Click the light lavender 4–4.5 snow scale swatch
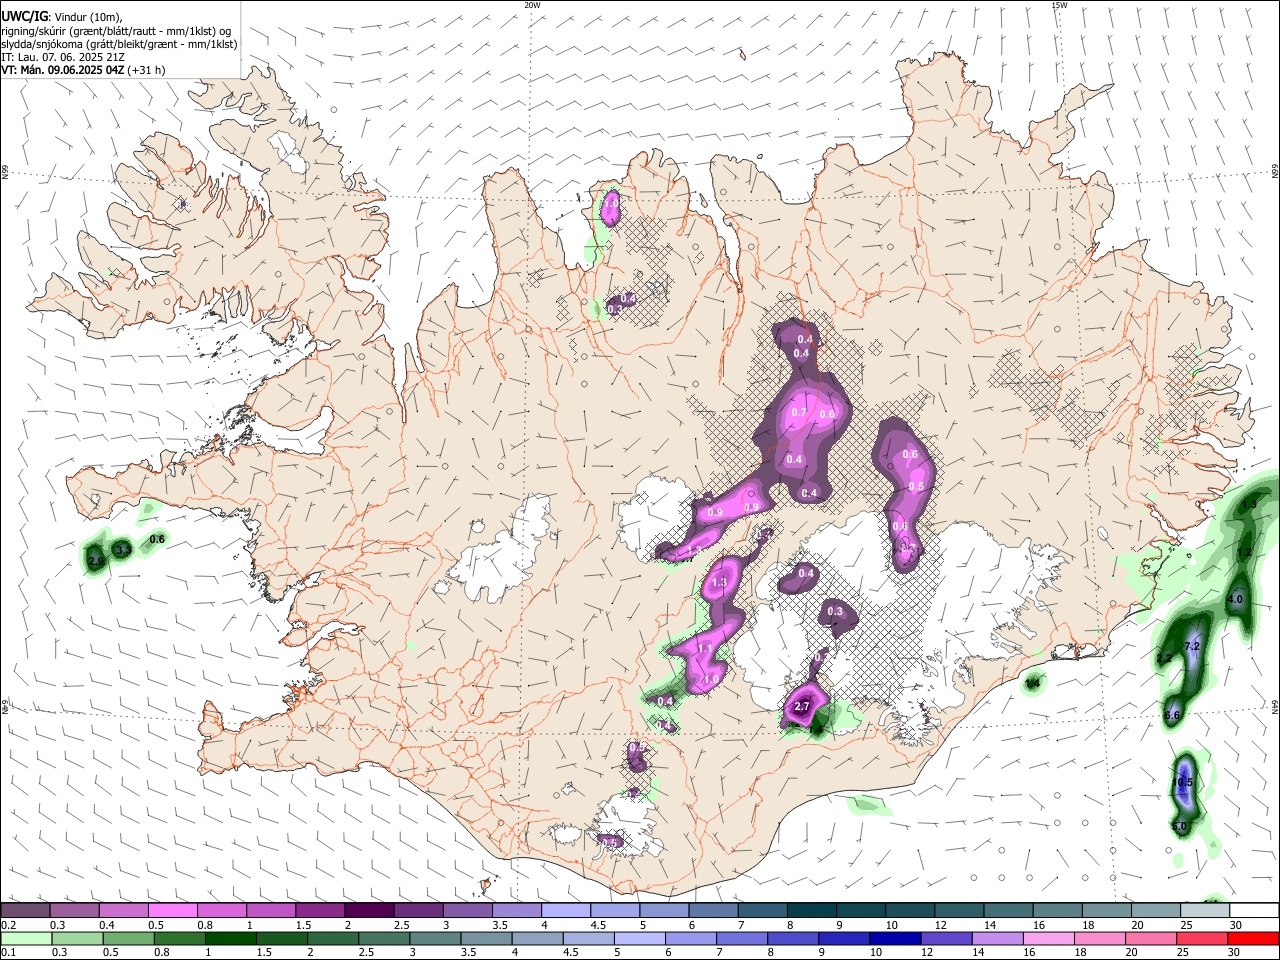Viewport: 1280px width, 960px height. [x=564, y=909]
